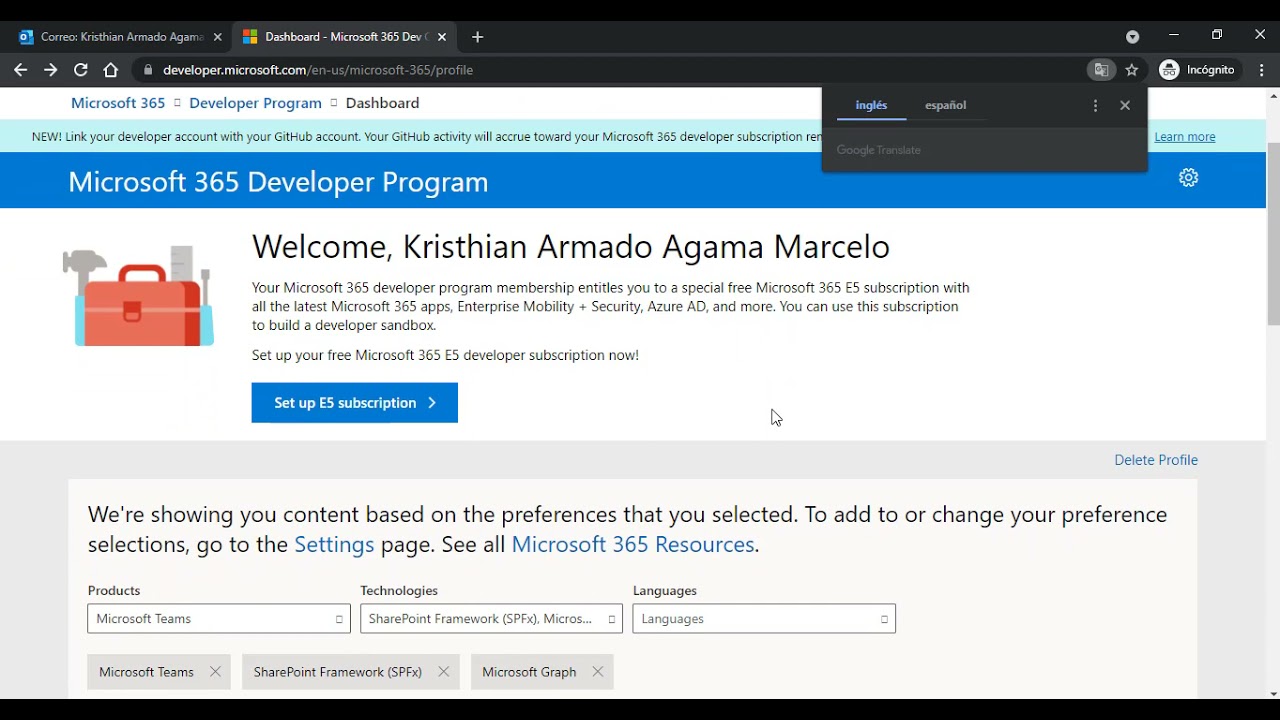View site information lock icon
The image size is (1280, 720).
point(148,70)
